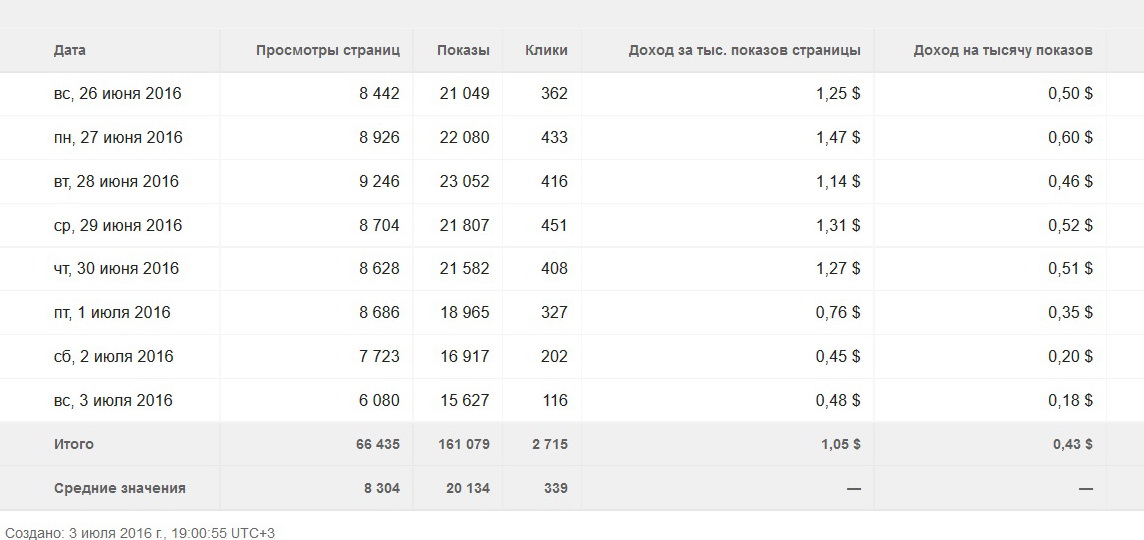Screen dimensions: 1144x540
Task: Select the ср, 29 июня 2016 date
Action: point(117,225)
